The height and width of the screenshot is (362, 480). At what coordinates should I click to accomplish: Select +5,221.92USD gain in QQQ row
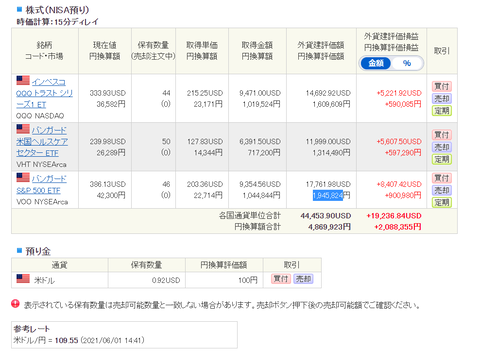(399, 93)
